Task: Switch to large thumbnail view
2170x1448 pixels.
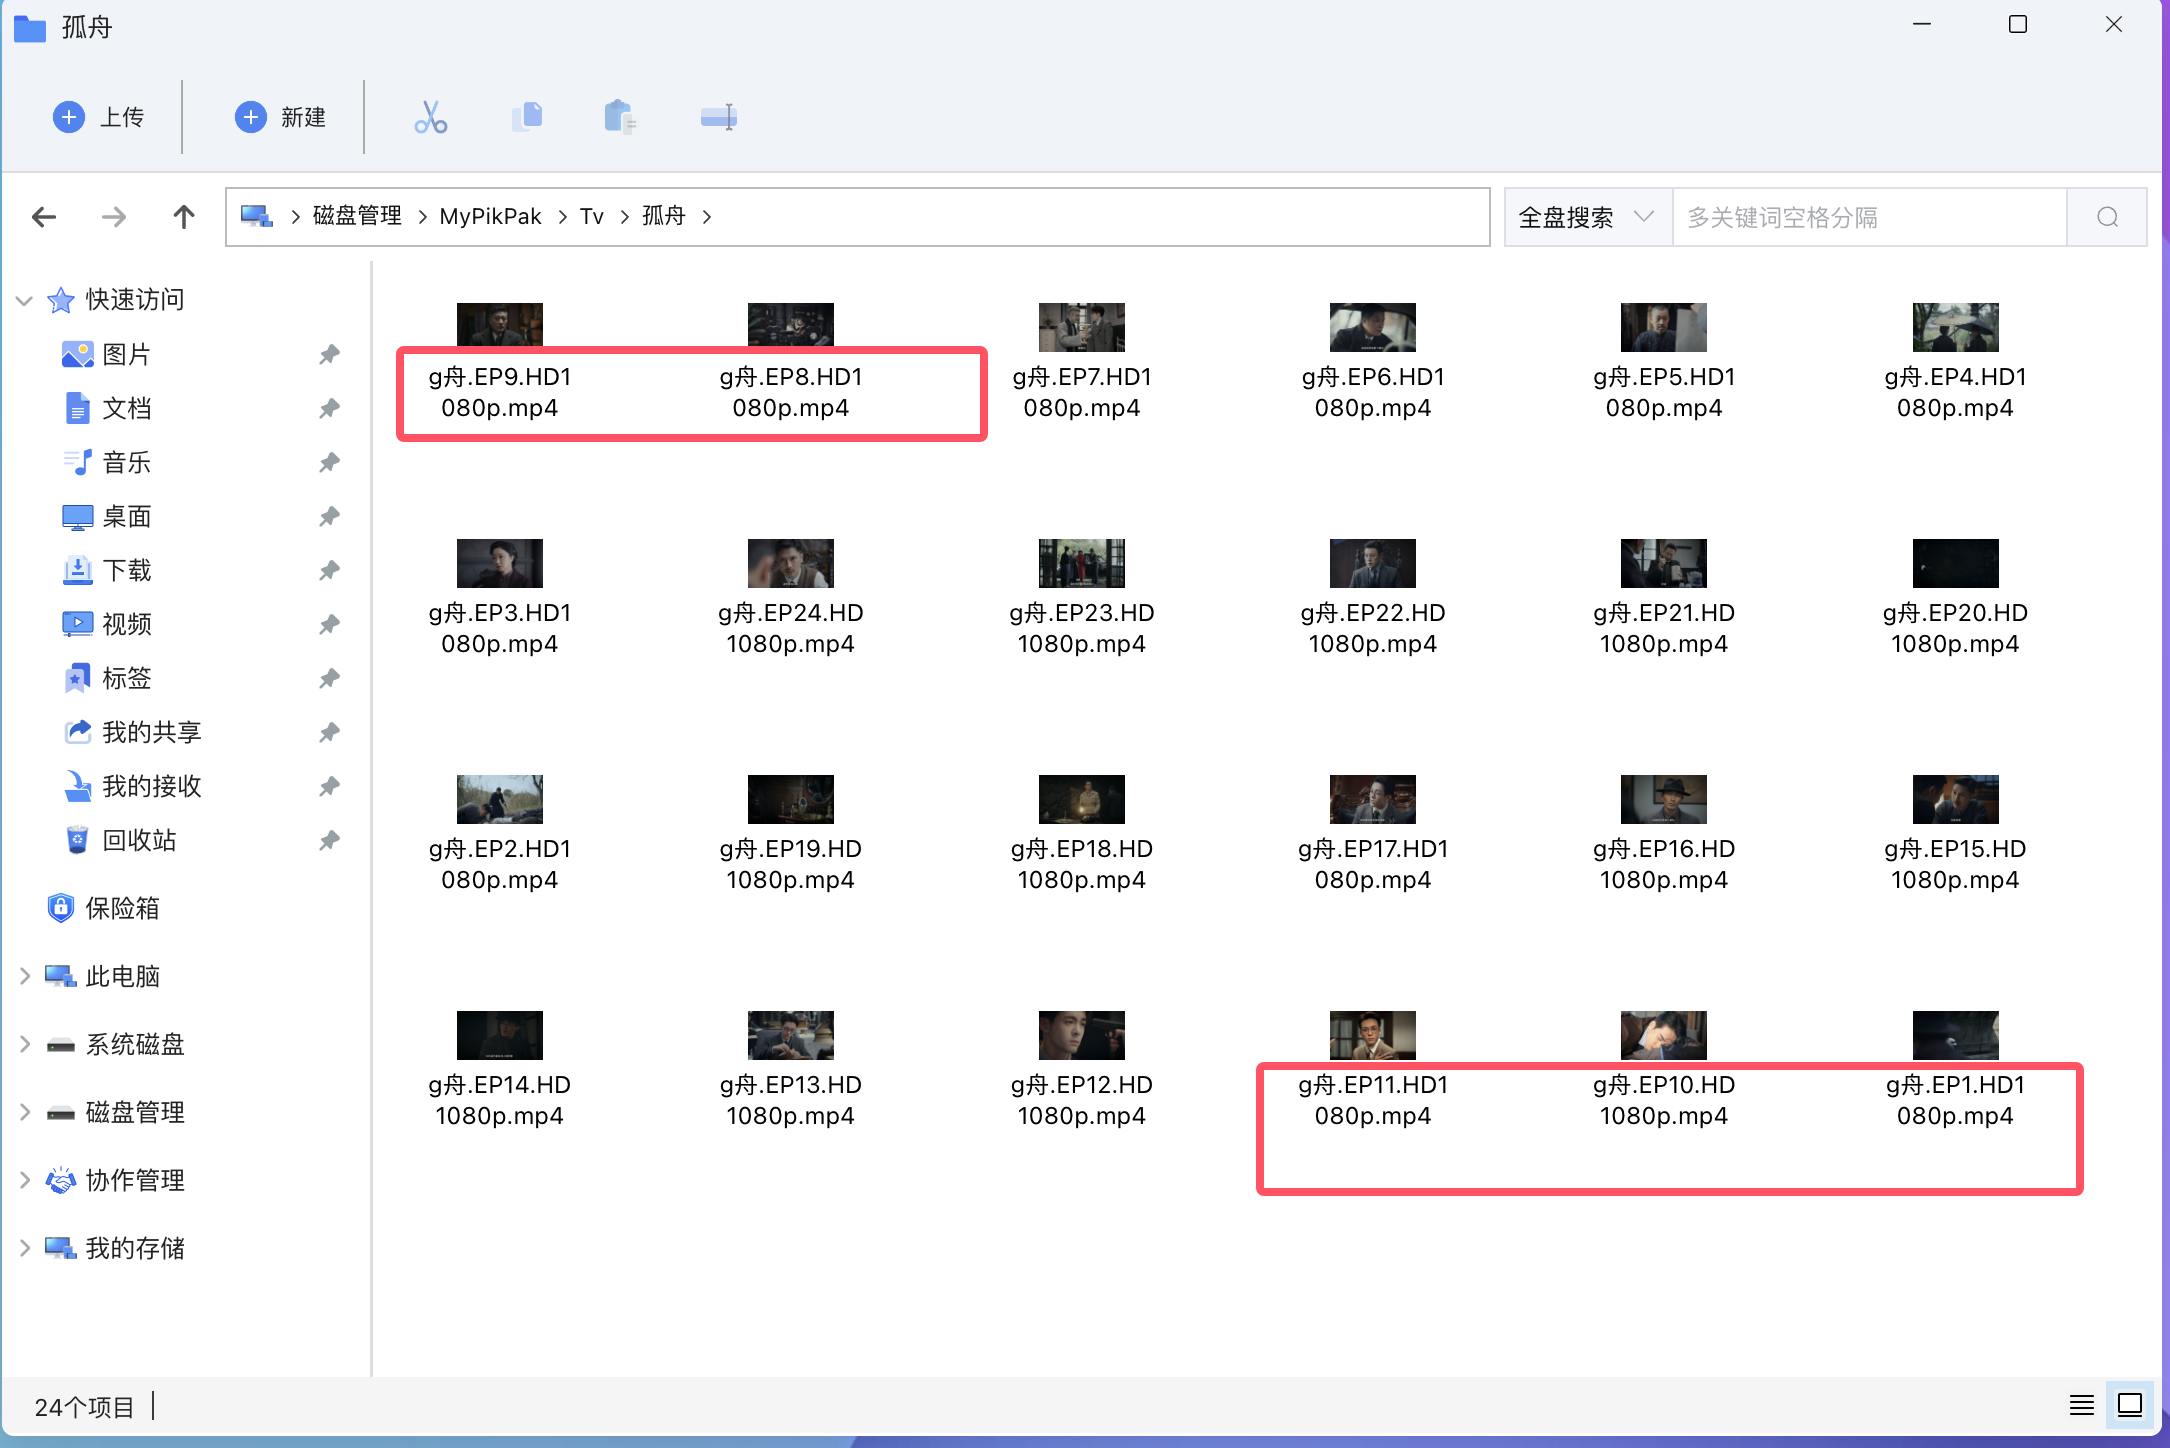Action: tap(2129, 1405)
